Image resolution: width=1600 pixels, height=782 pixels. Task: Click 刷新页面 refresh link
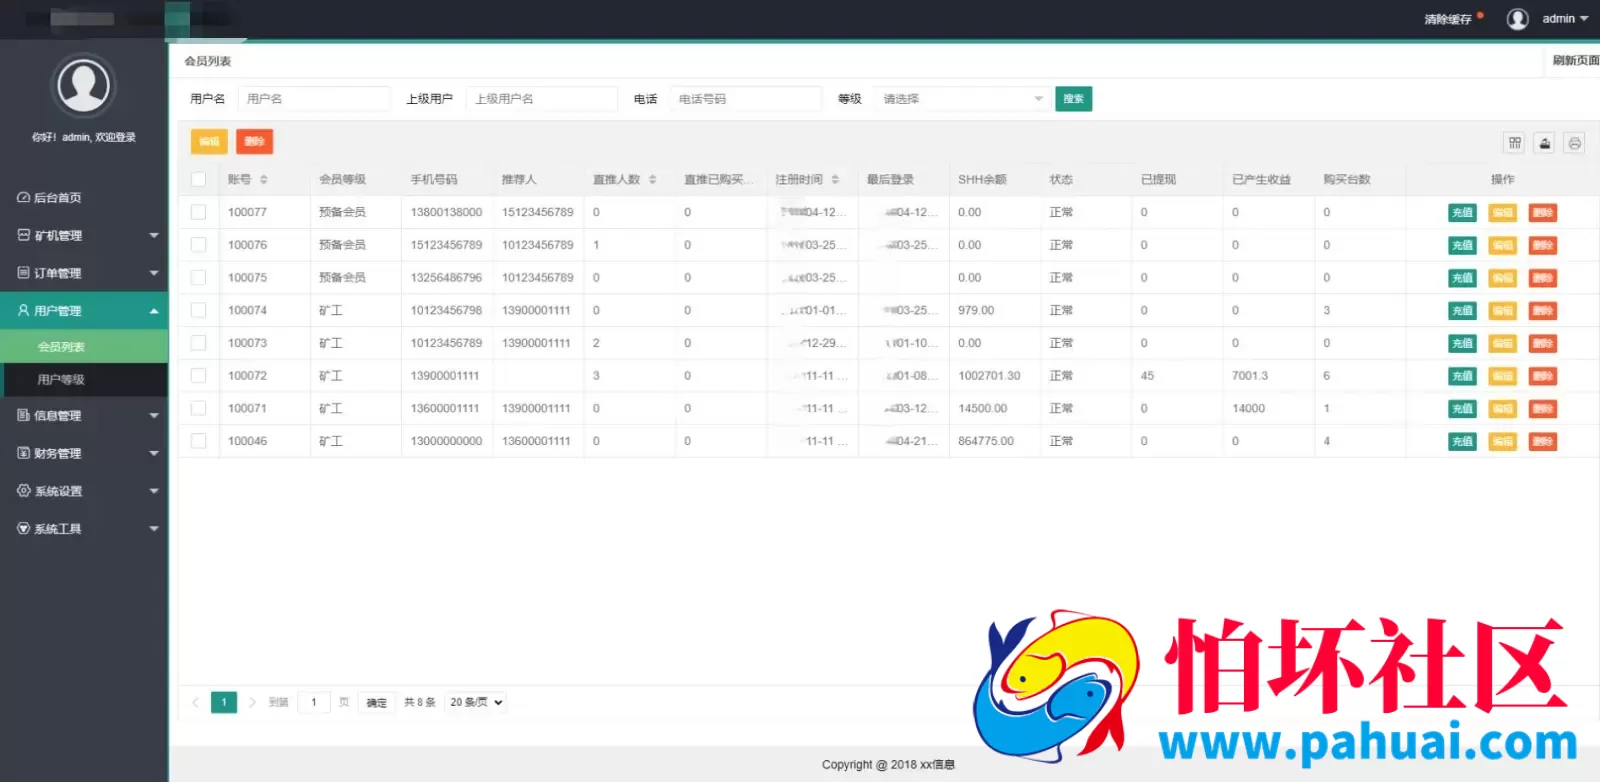(1575, 61)
